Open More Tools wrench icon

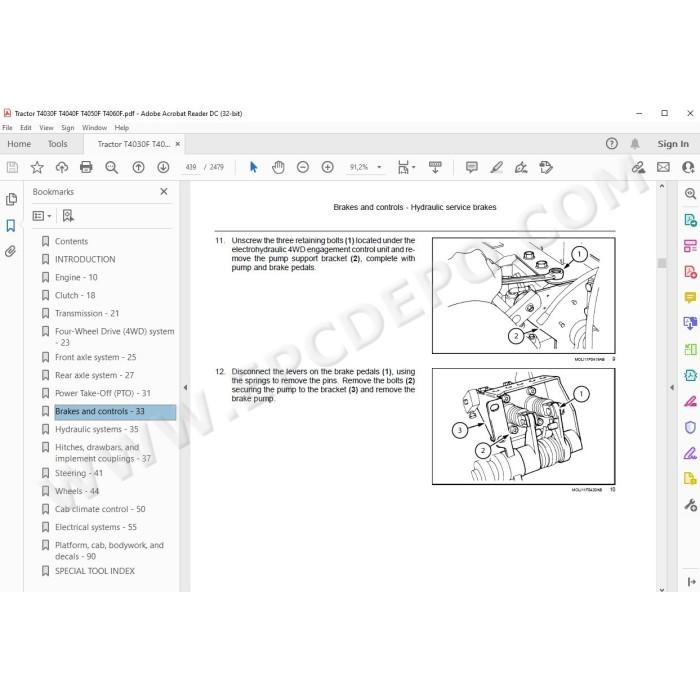tap(690, 505)
